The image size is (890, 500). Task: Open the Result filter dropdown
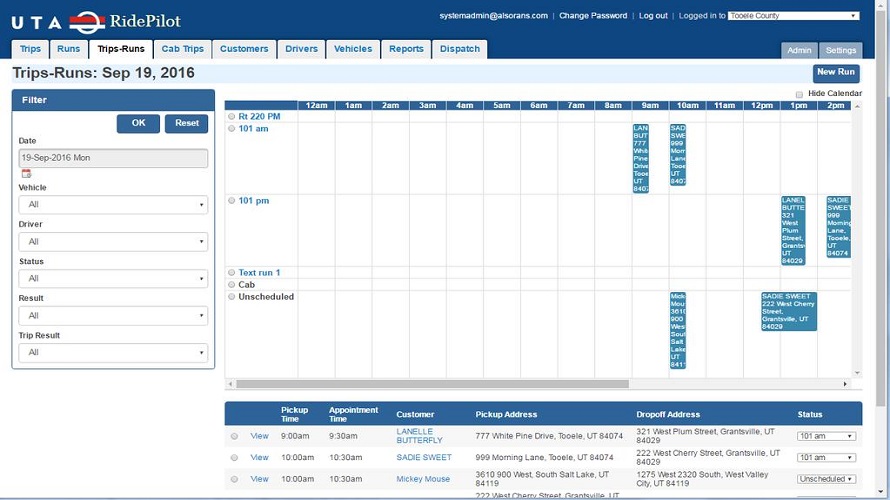(113, 316)
